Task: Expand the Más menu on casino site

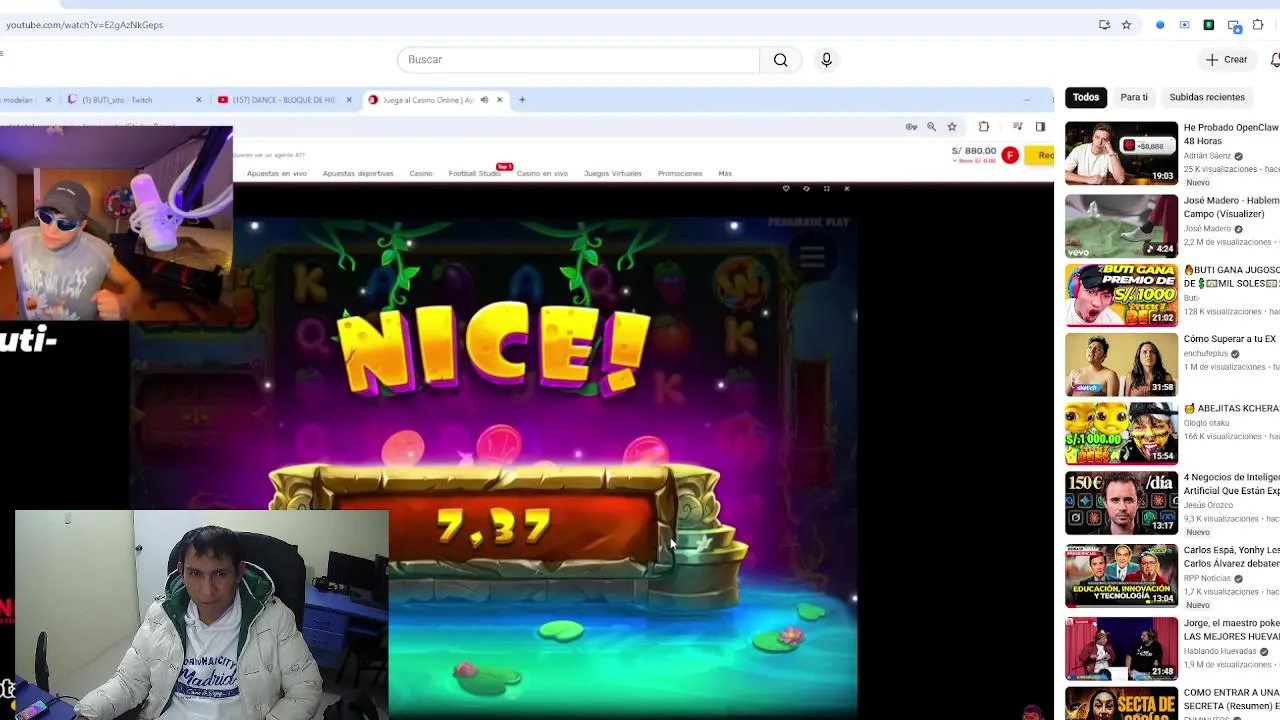Action: 725,174
